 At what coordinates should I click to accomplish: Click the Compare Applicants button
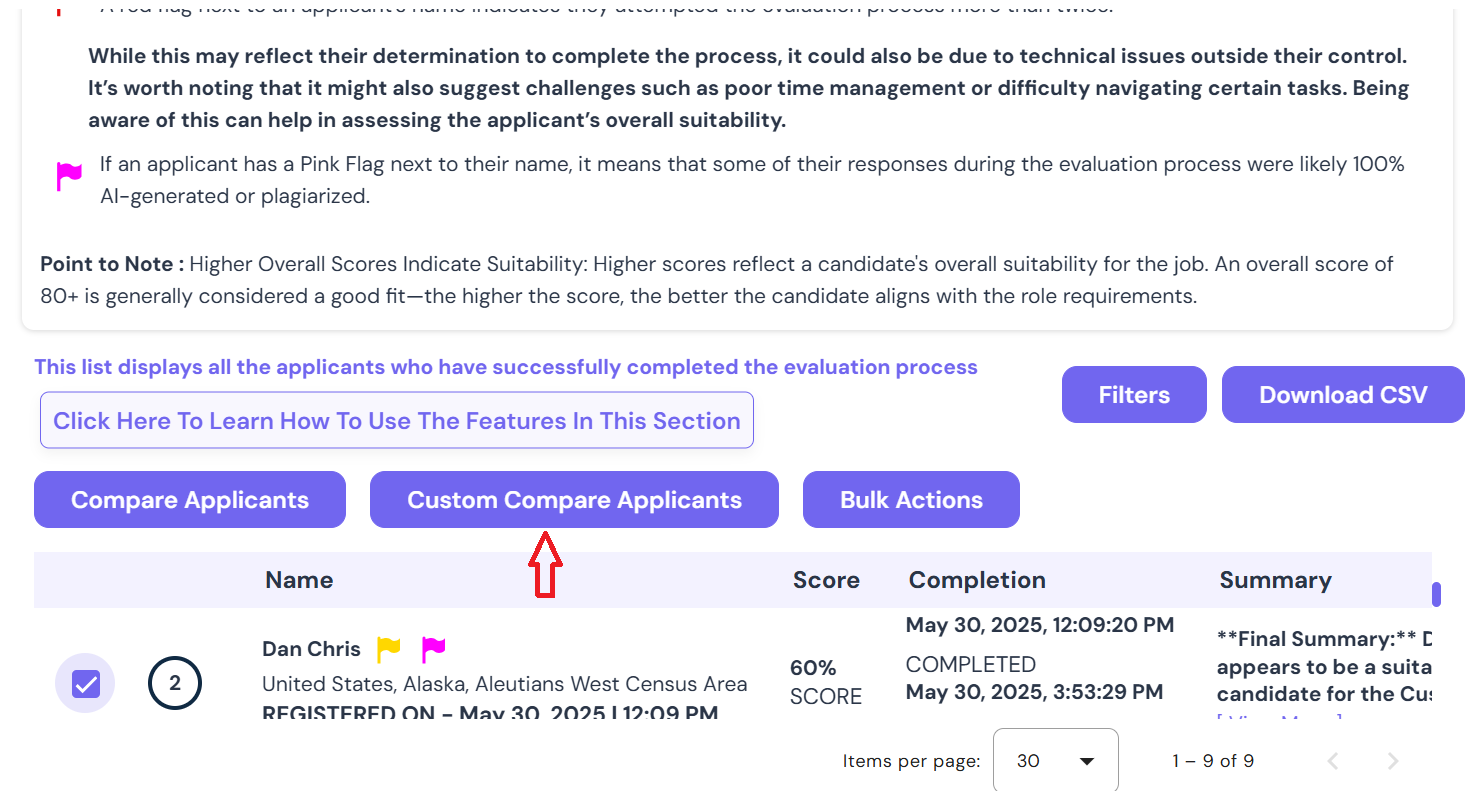190,500
